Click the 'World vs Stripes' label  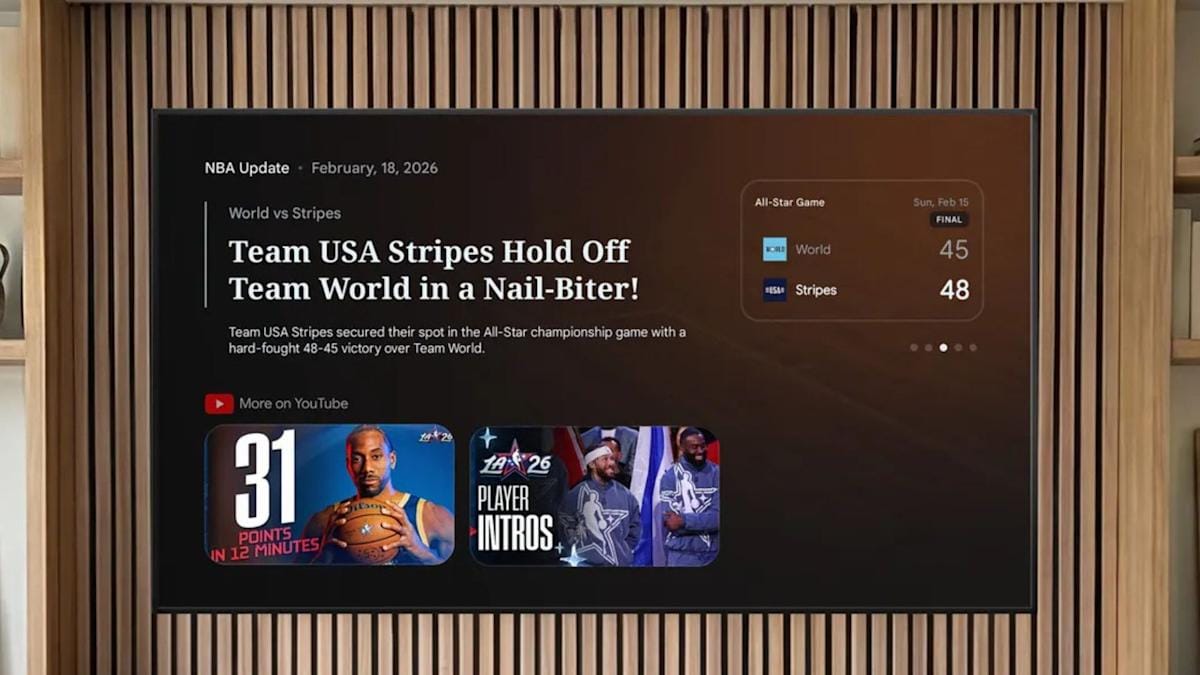[284, 213]
